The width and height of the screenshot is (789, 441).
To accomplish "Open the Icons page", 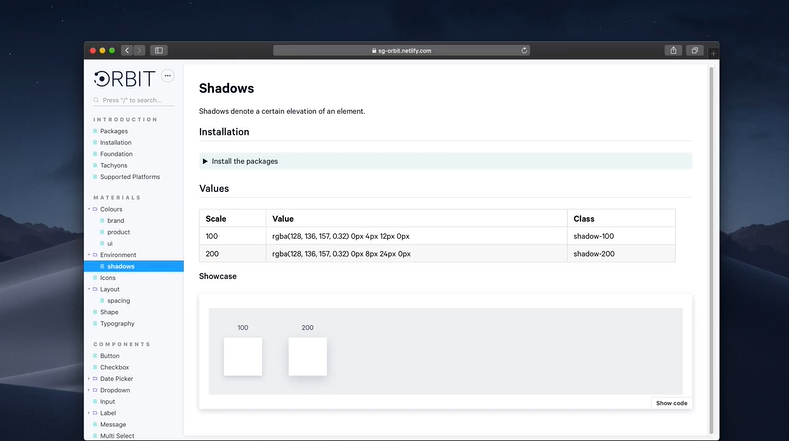I will (x=108, y=278).
